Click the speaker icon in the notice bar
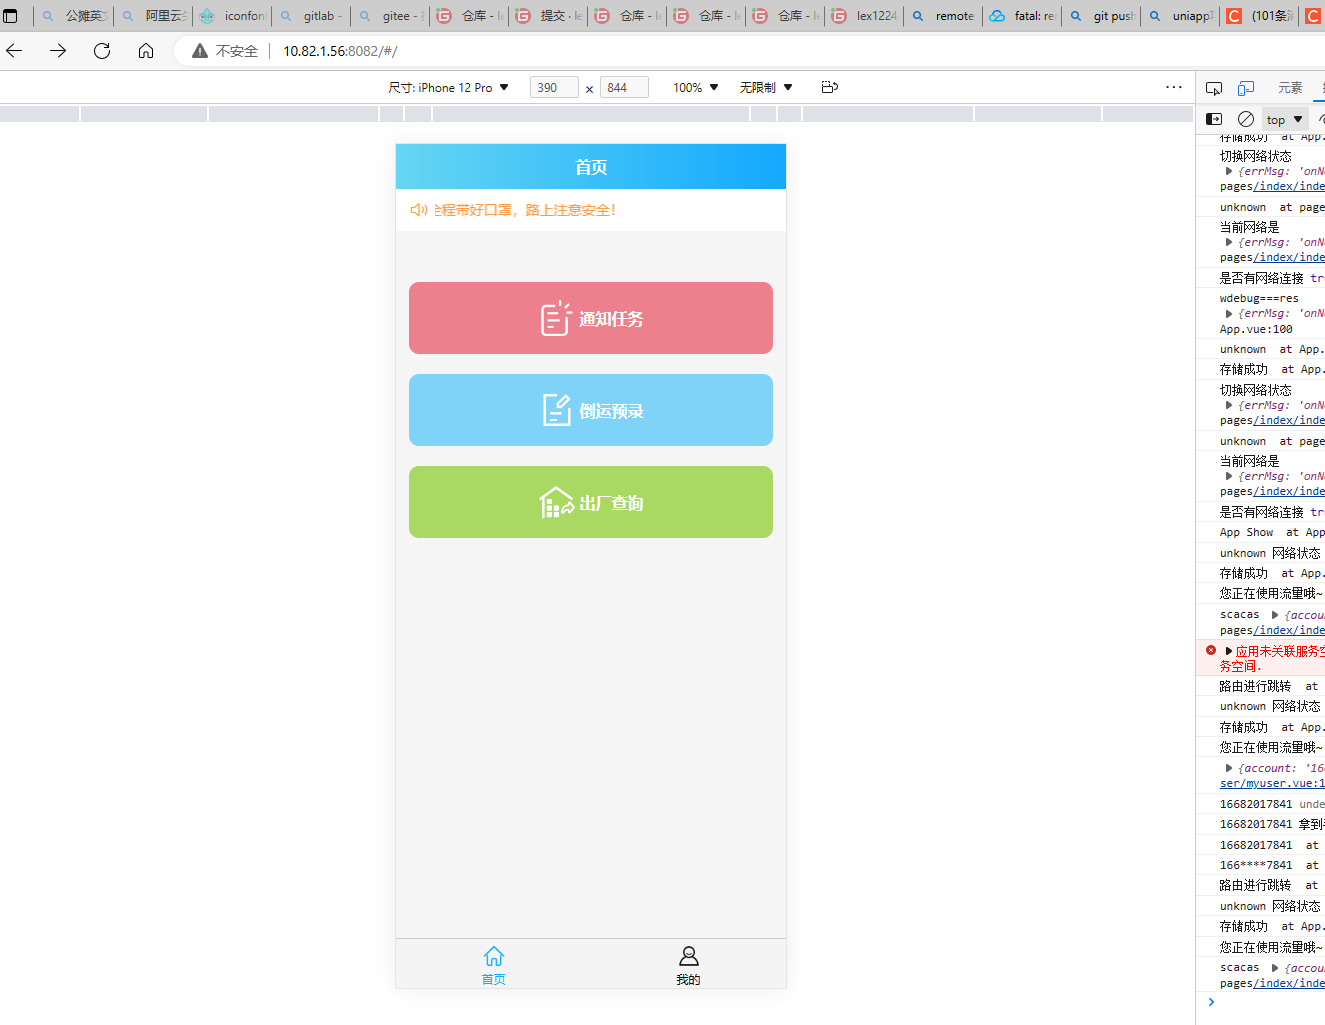 [x=419, y=210]
